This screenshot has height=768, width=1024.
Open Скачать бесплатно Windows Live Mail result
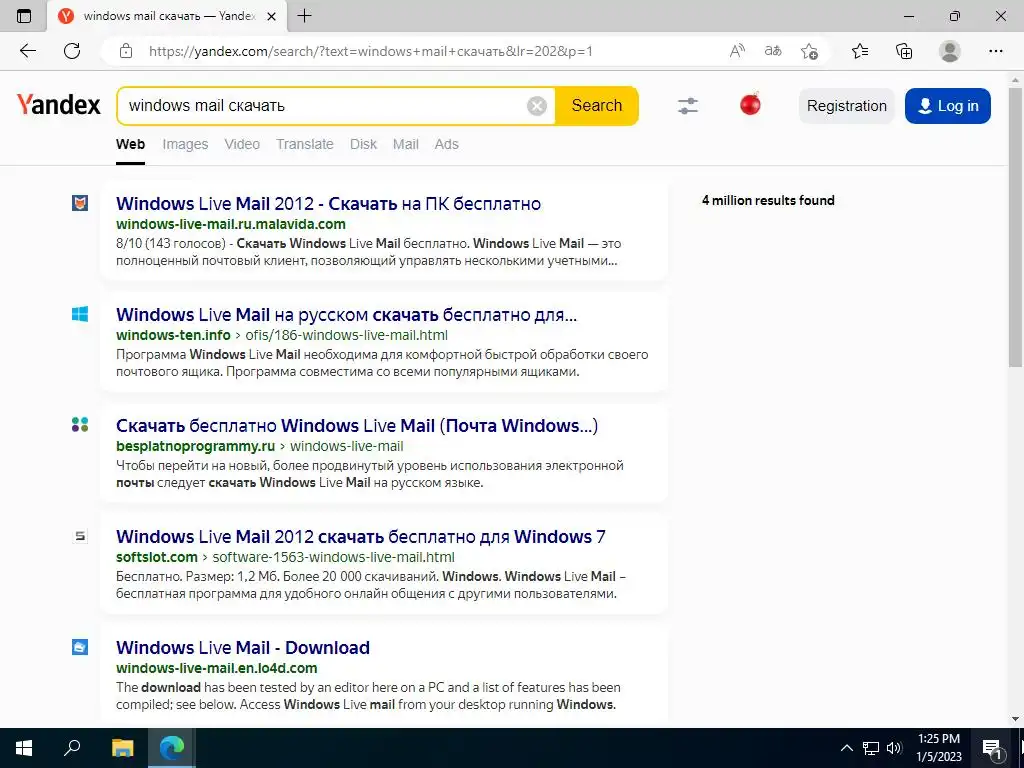pos(357,426)
